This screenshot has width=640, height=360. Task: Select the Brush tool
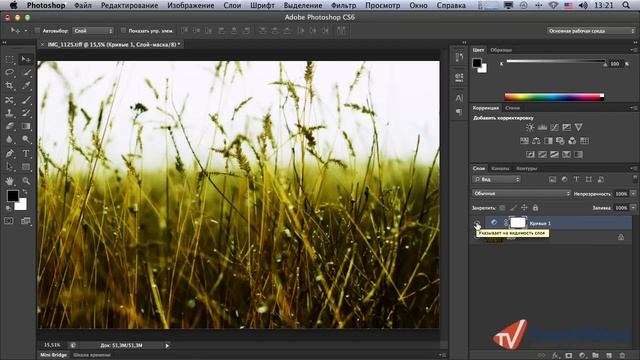pyautogui.click(x=26, y=100)
